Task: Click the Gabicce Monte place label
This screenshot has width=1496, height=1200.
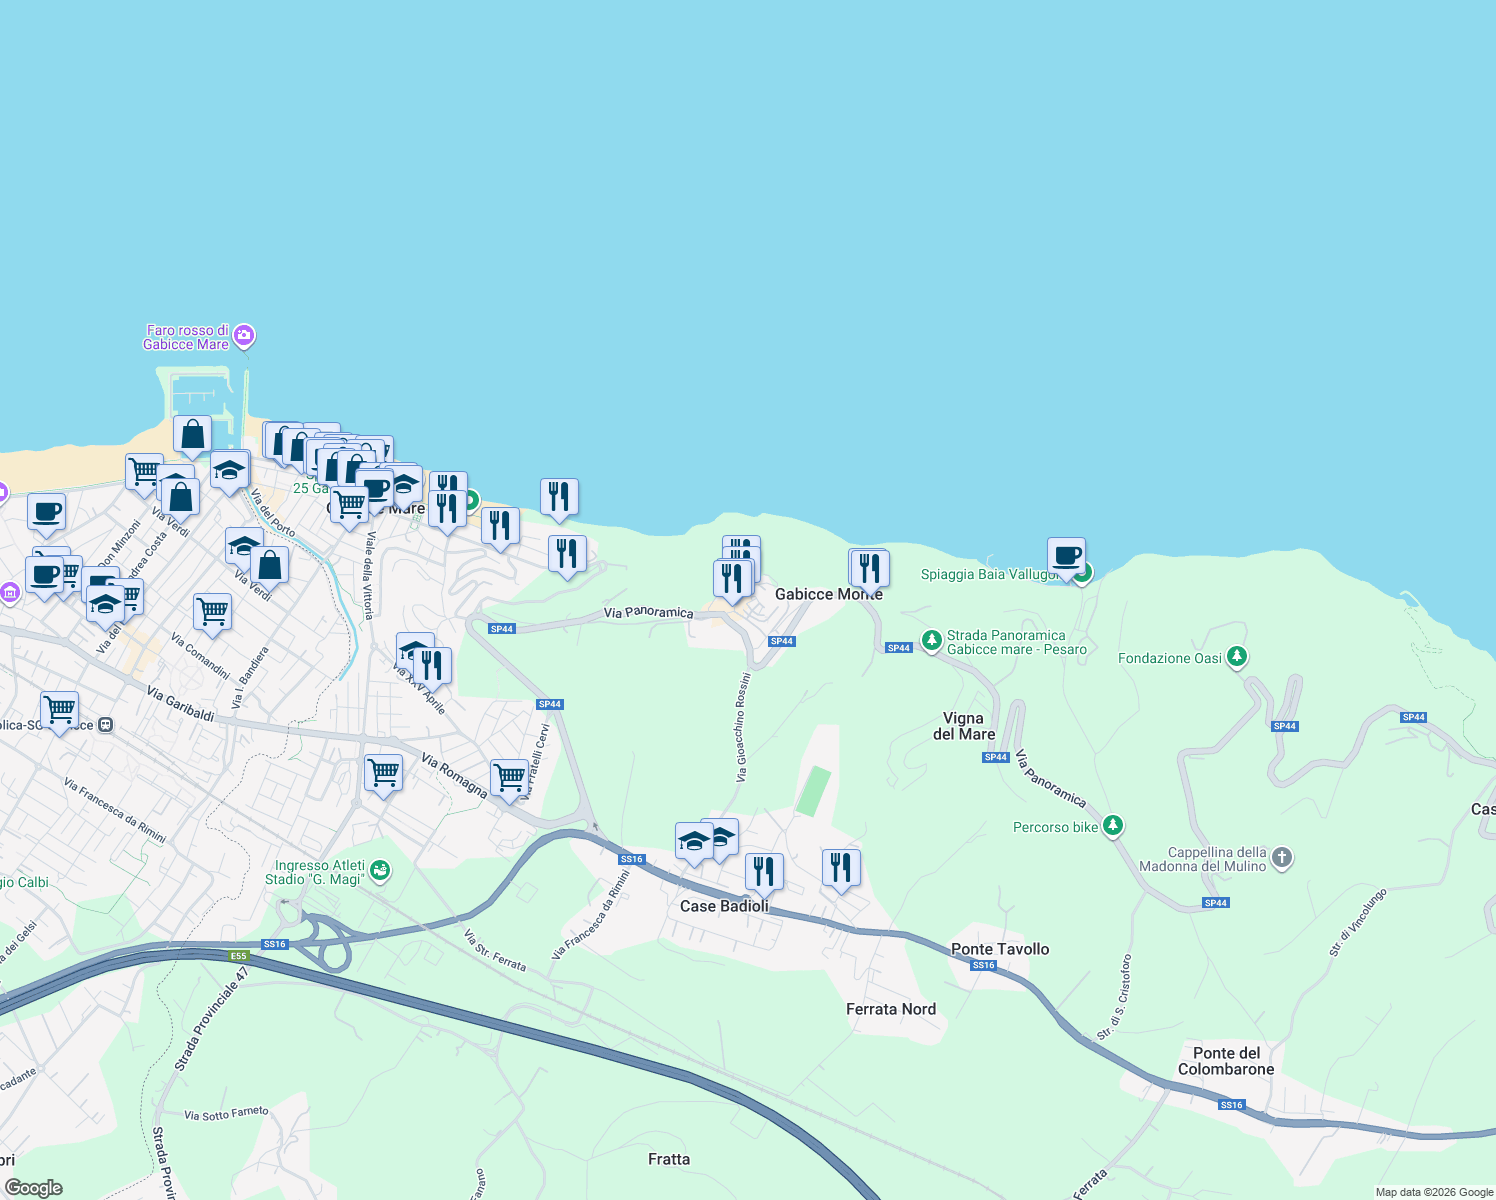Action: [829, 594]
